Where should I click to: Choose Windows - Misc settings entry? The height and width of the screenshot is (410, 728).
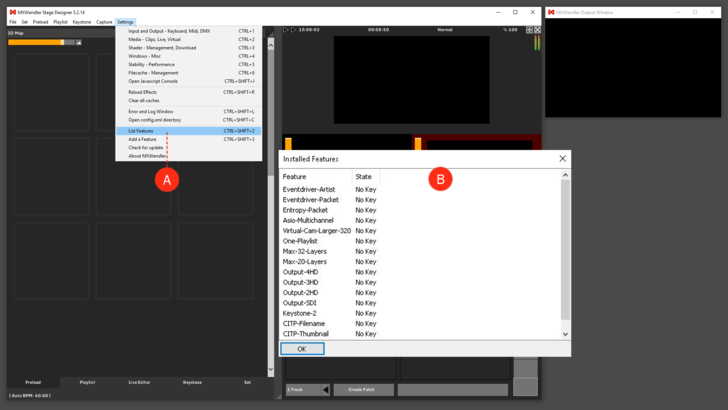point(188,56)
